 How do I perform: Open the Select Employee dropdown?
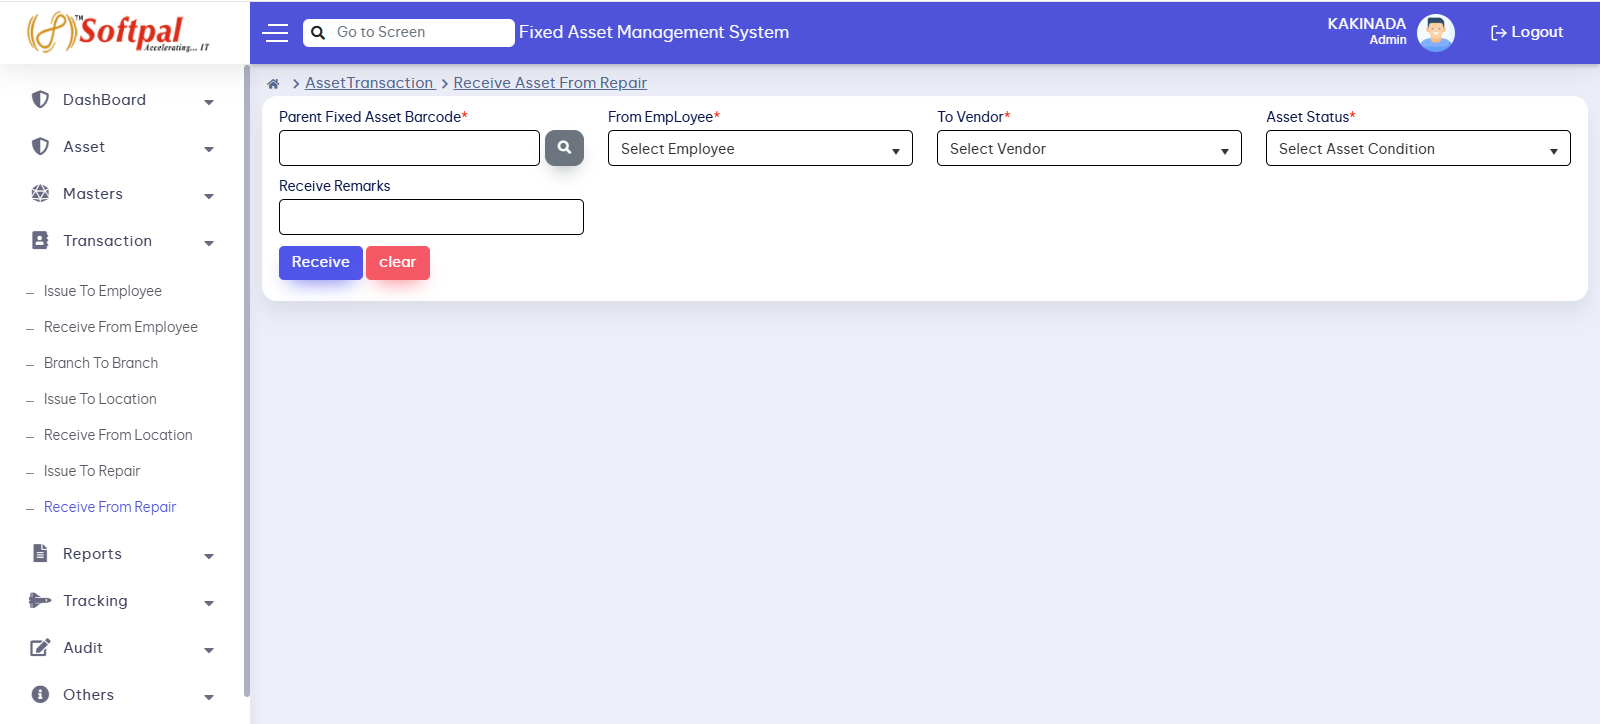point(760,149)
